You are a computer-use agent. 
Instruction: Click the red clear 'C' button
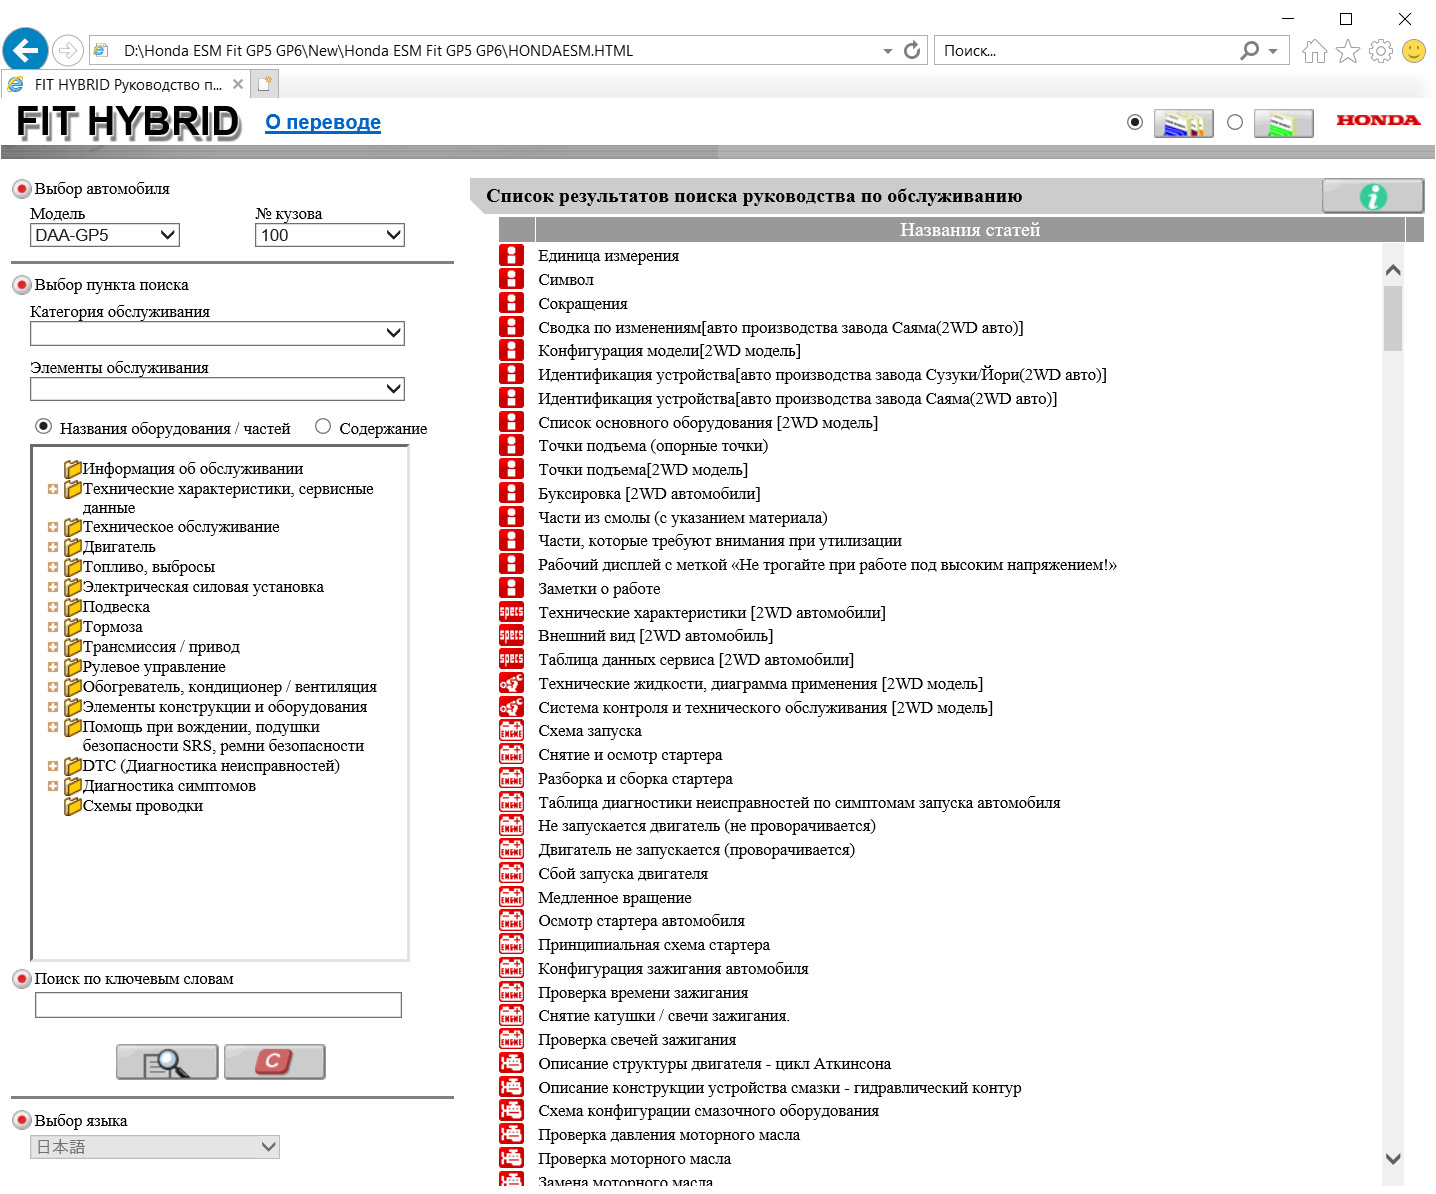pos(274,1062)
